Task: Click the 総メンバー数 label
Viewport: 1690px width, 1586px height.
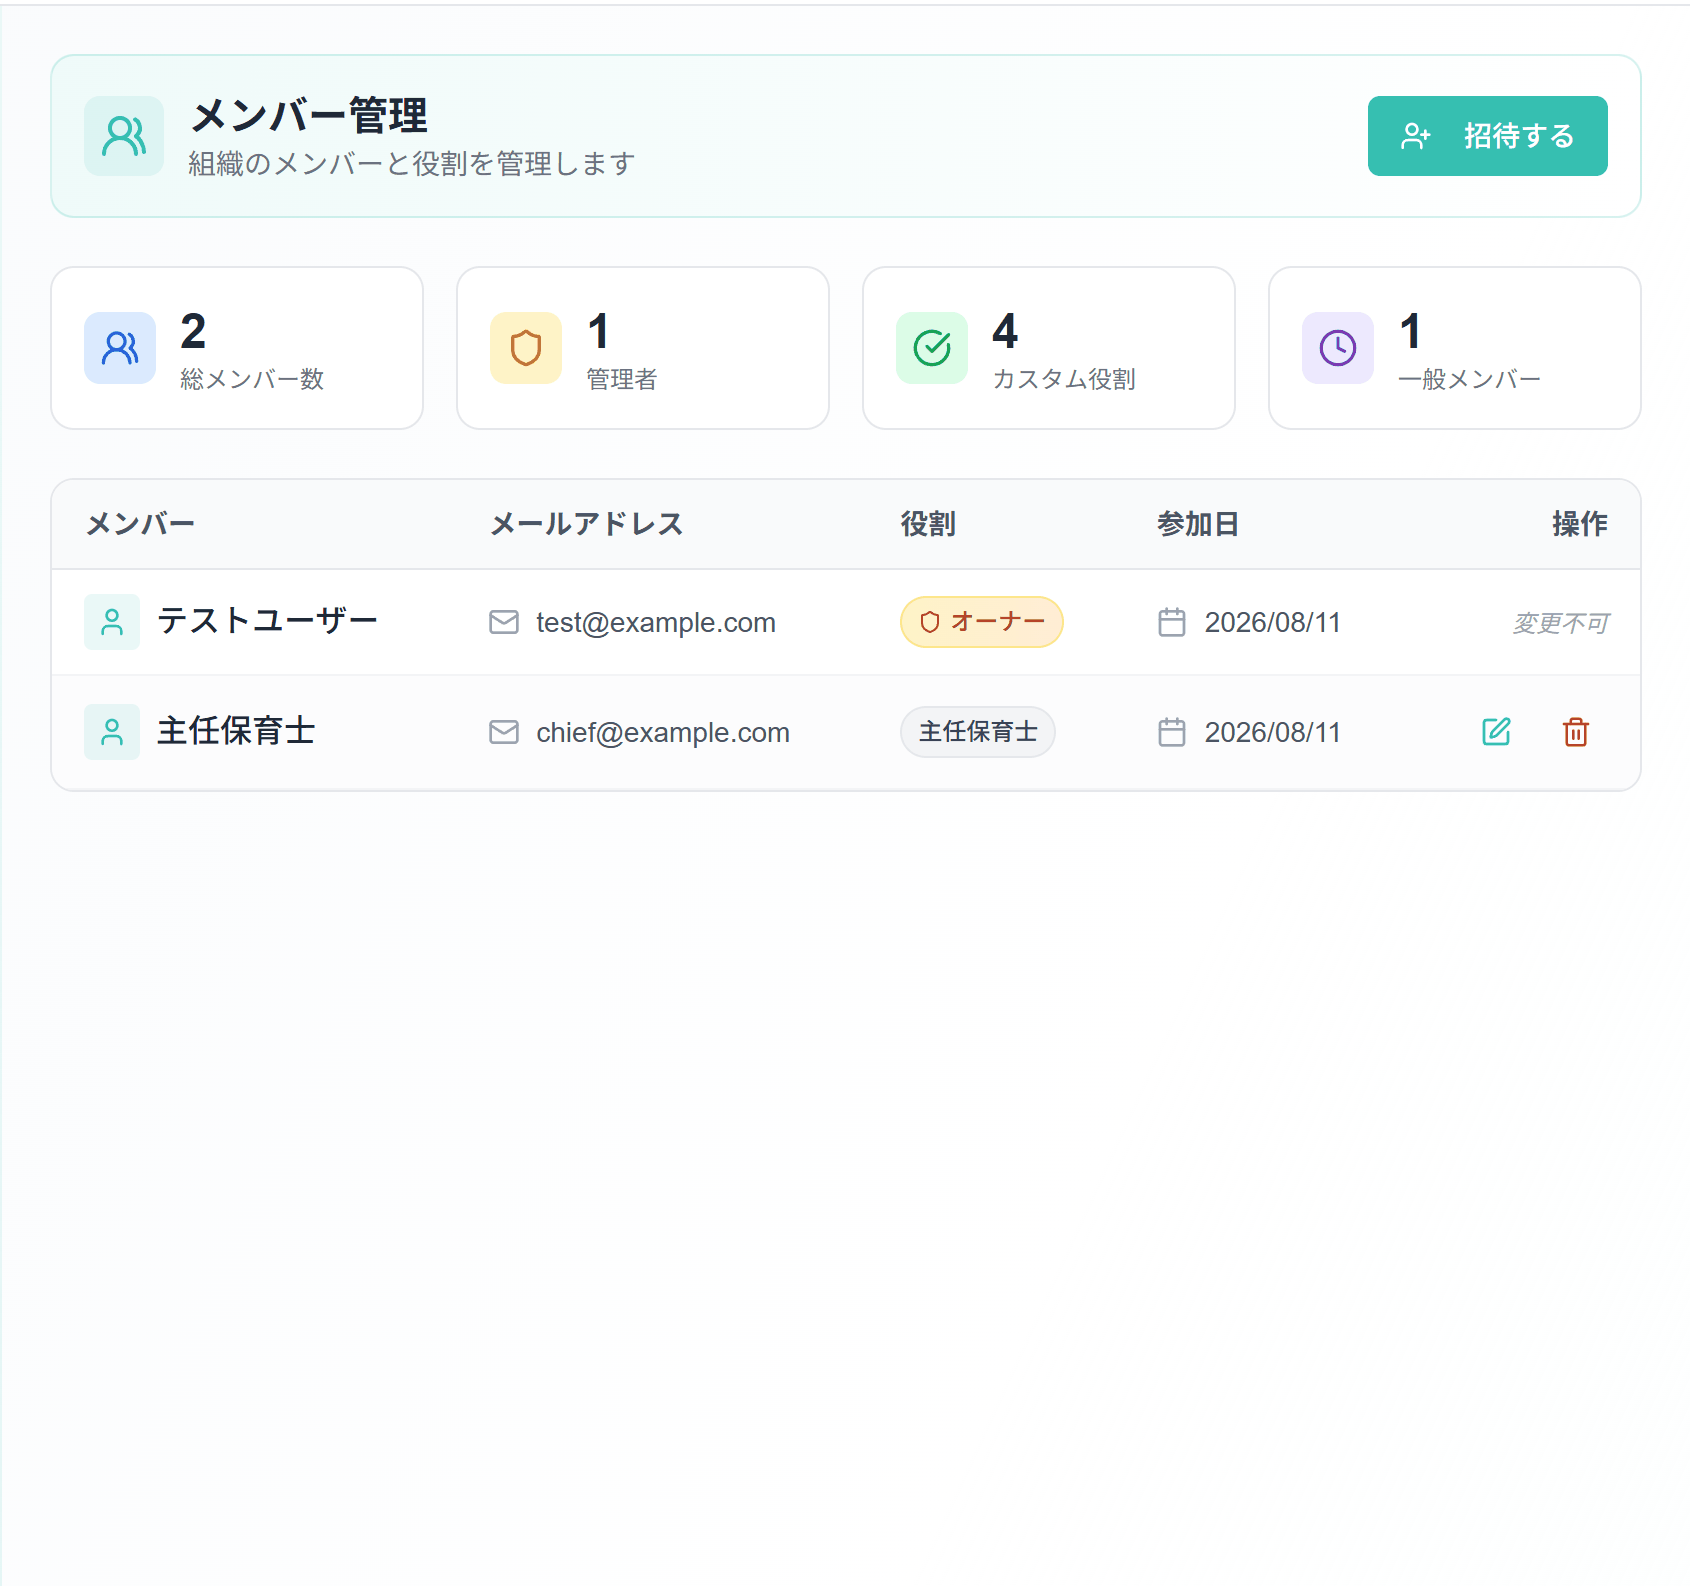Action: pos(252,379)
